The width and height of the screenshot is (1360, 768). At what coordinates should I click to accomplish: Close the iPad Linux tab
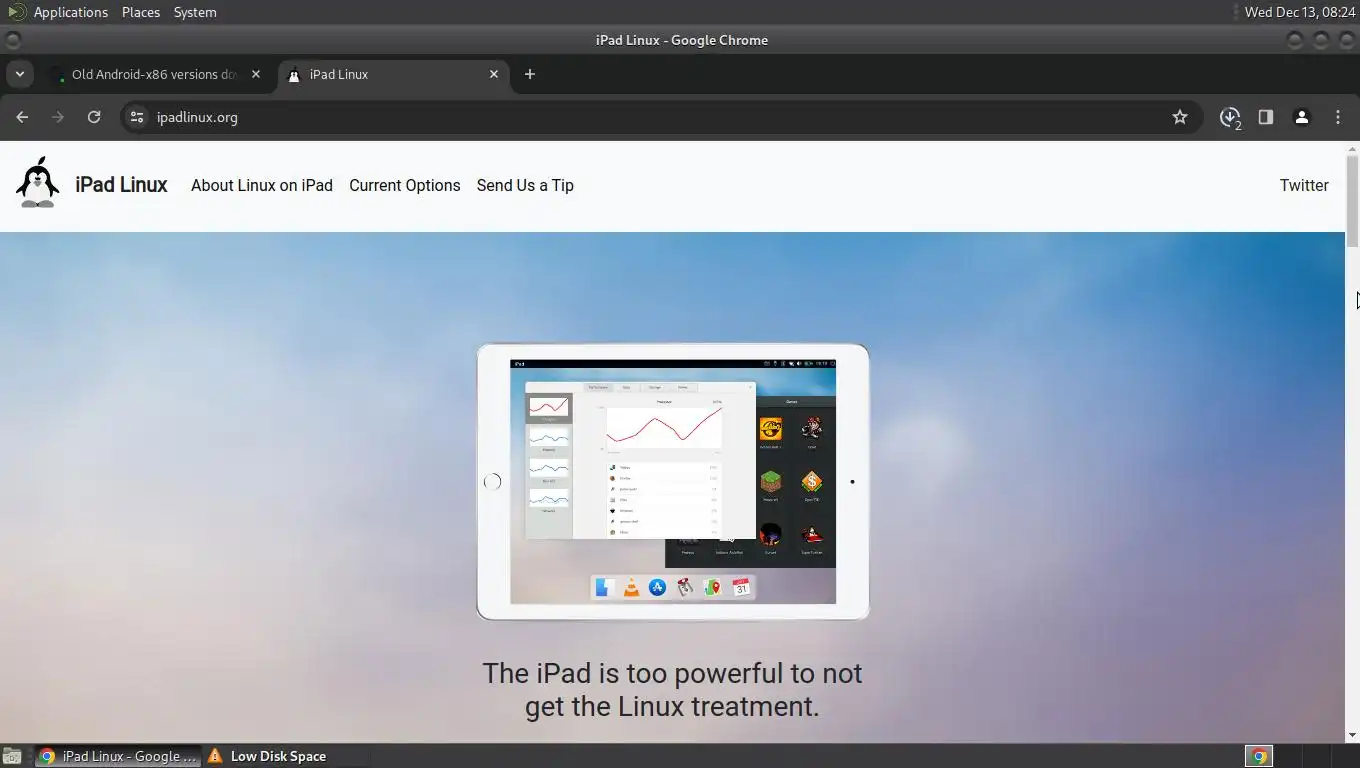(x=494, y=74)
